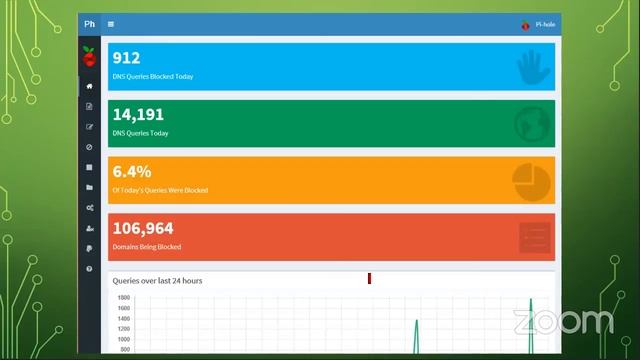
Task: Click the PayPal Donate icon in sidebar
Action: 89,249
